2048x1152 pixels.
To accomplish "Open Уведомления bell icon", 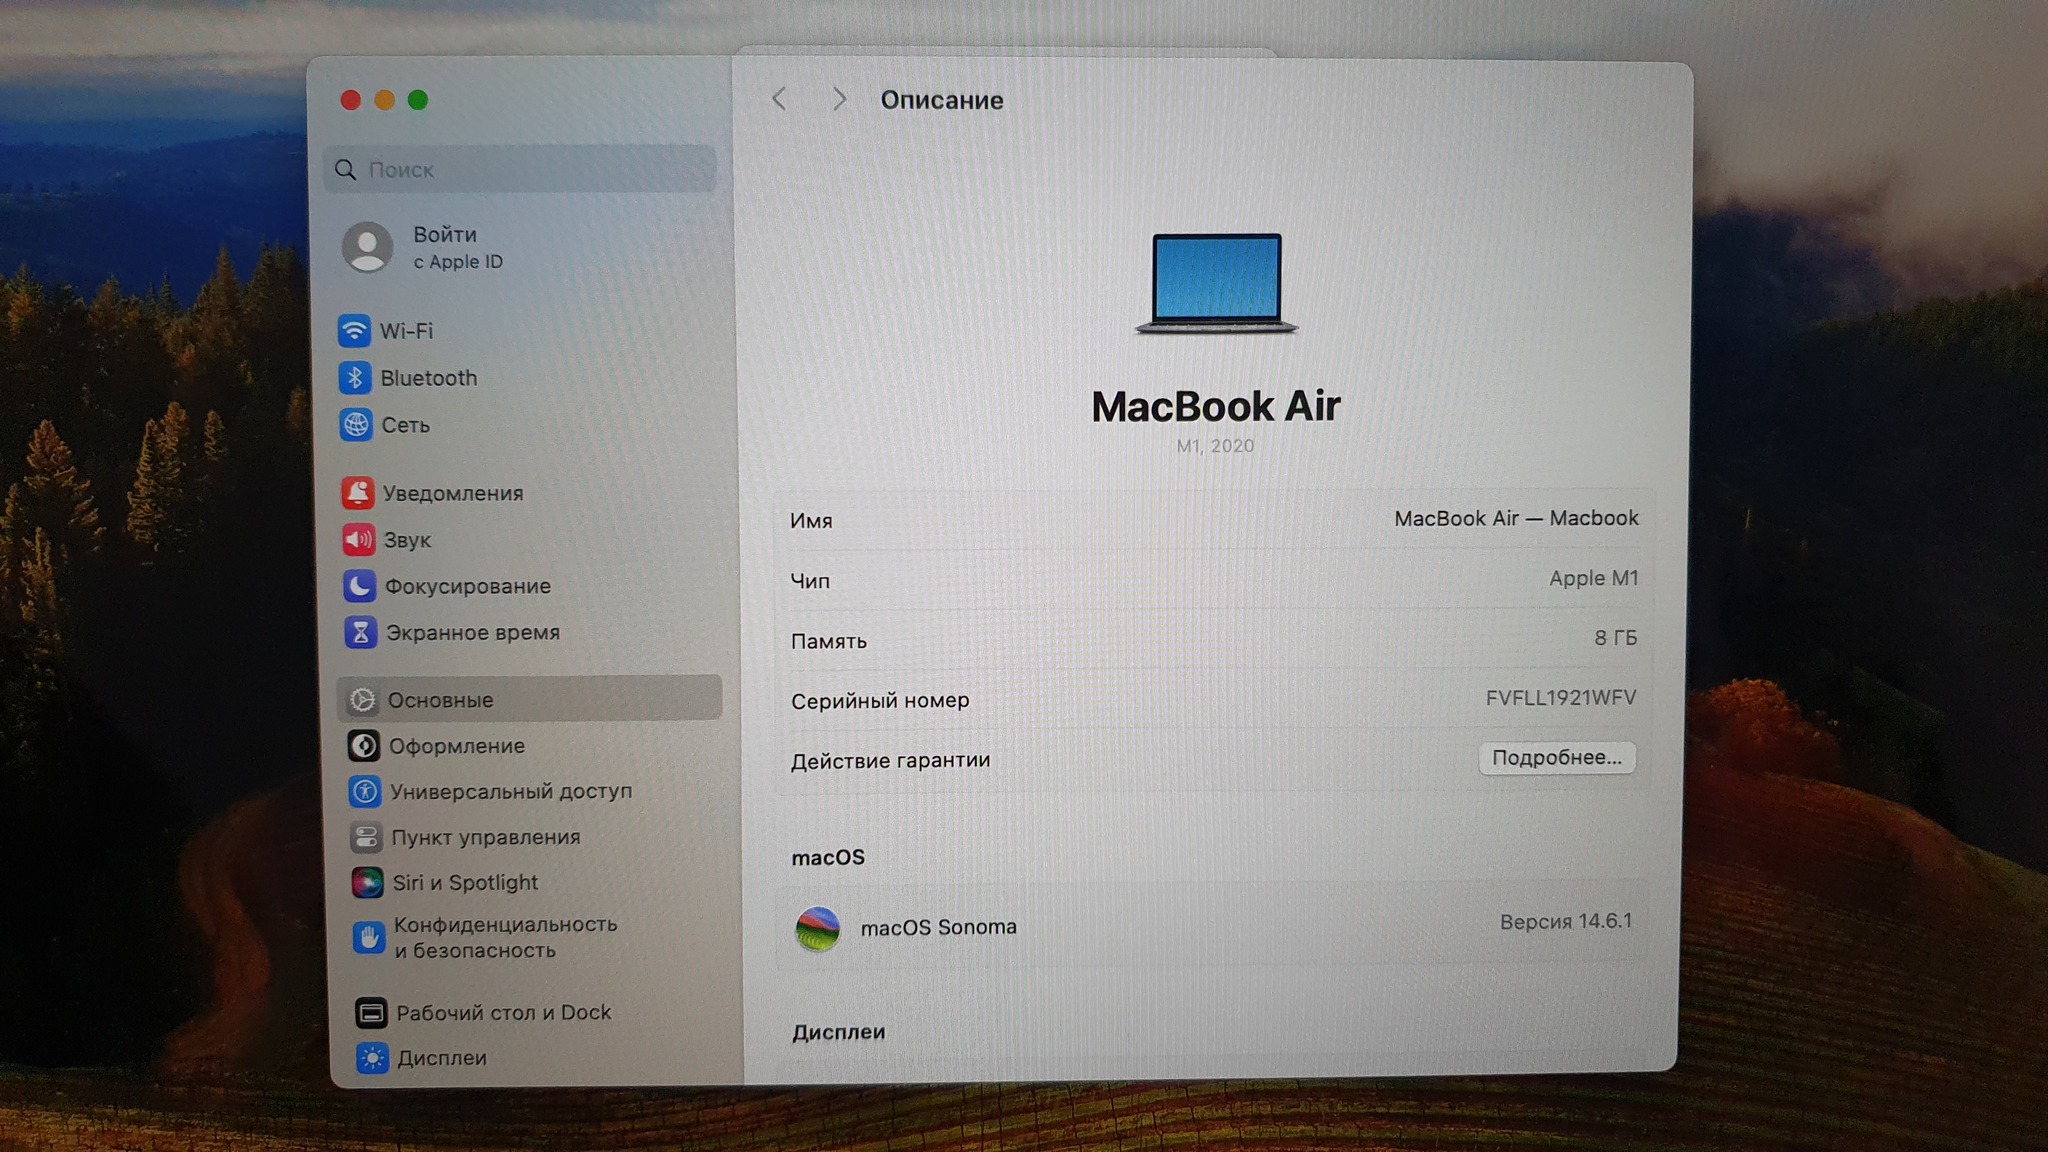I will click(358, 492).
